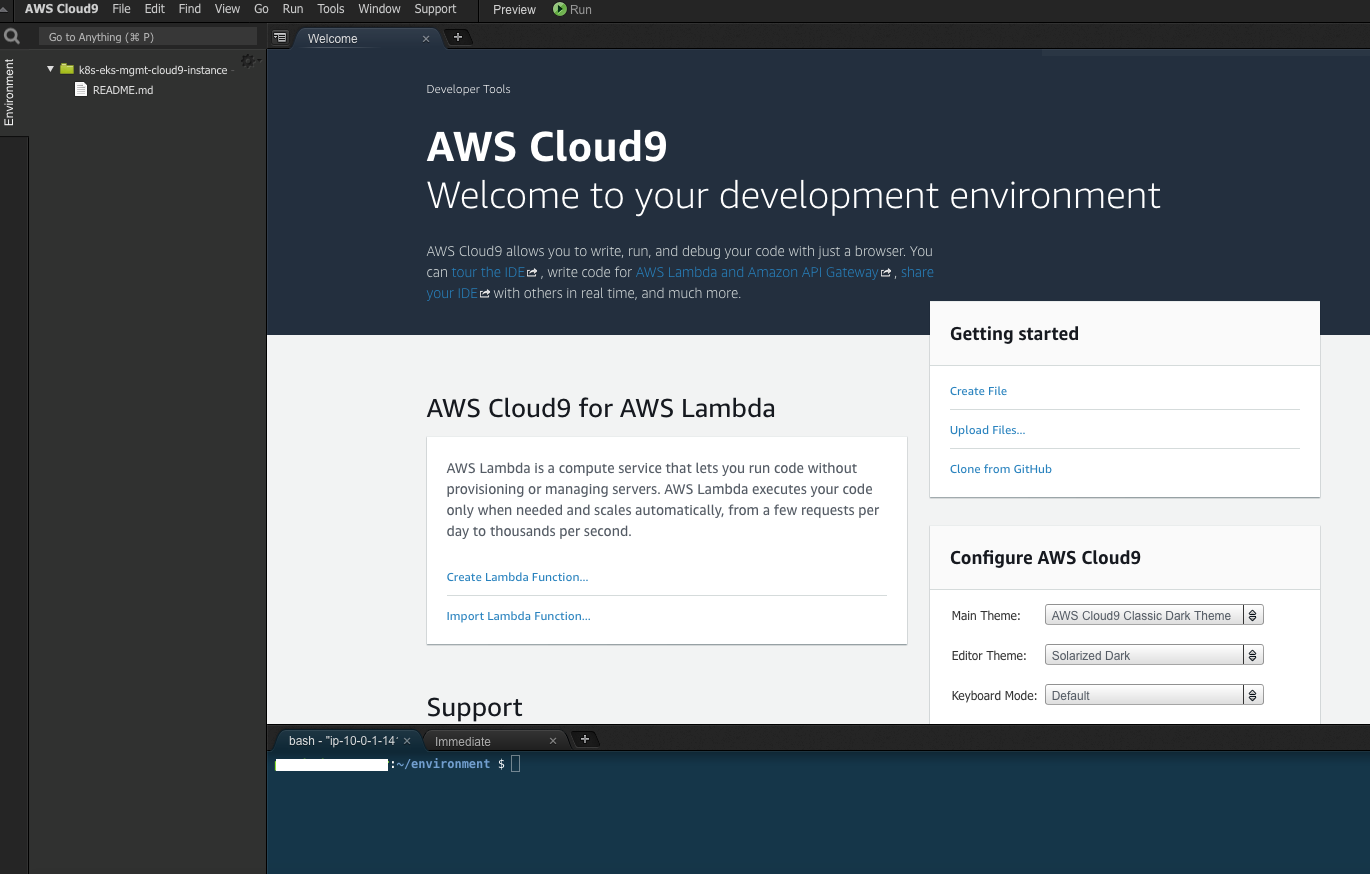Click the Upload Files... link
The height and width of the screenshot is (874, 1370).
[987, 430]
